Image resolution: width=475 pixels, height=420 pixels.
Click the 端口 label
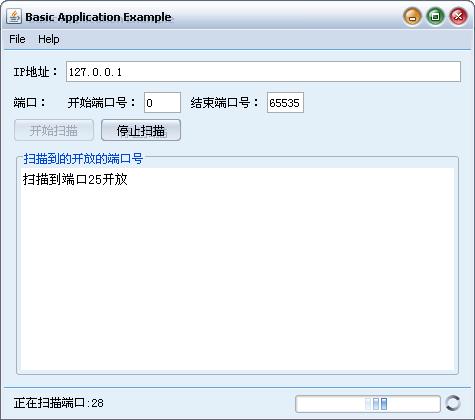click(x=29, y=103)
